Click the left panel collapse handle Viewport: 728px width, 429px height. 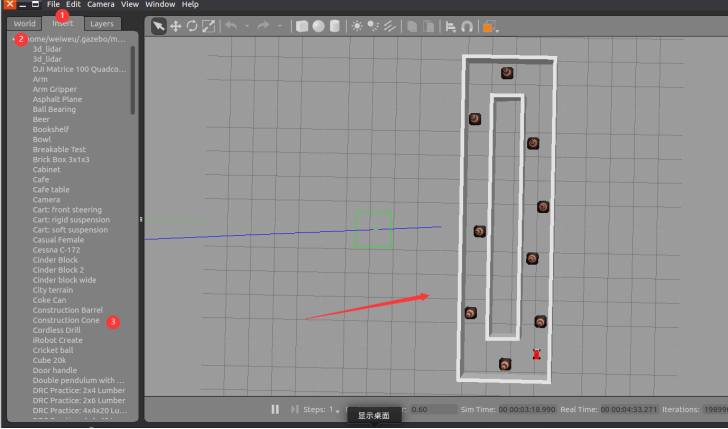(x=141, y=219)
